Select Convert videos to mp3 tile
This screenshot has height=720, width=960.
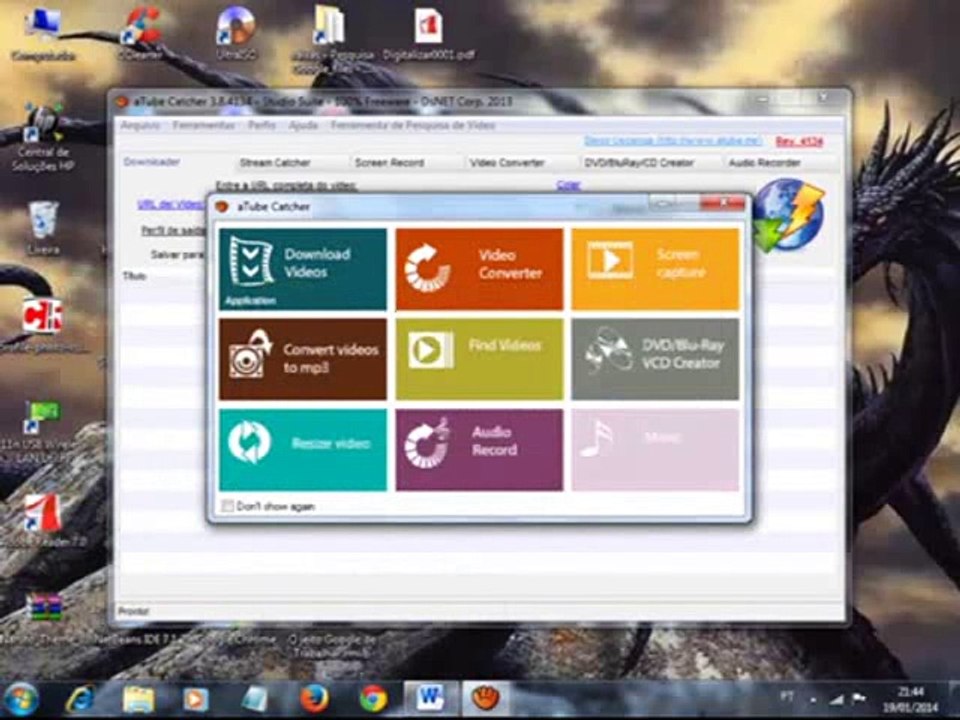303,359
